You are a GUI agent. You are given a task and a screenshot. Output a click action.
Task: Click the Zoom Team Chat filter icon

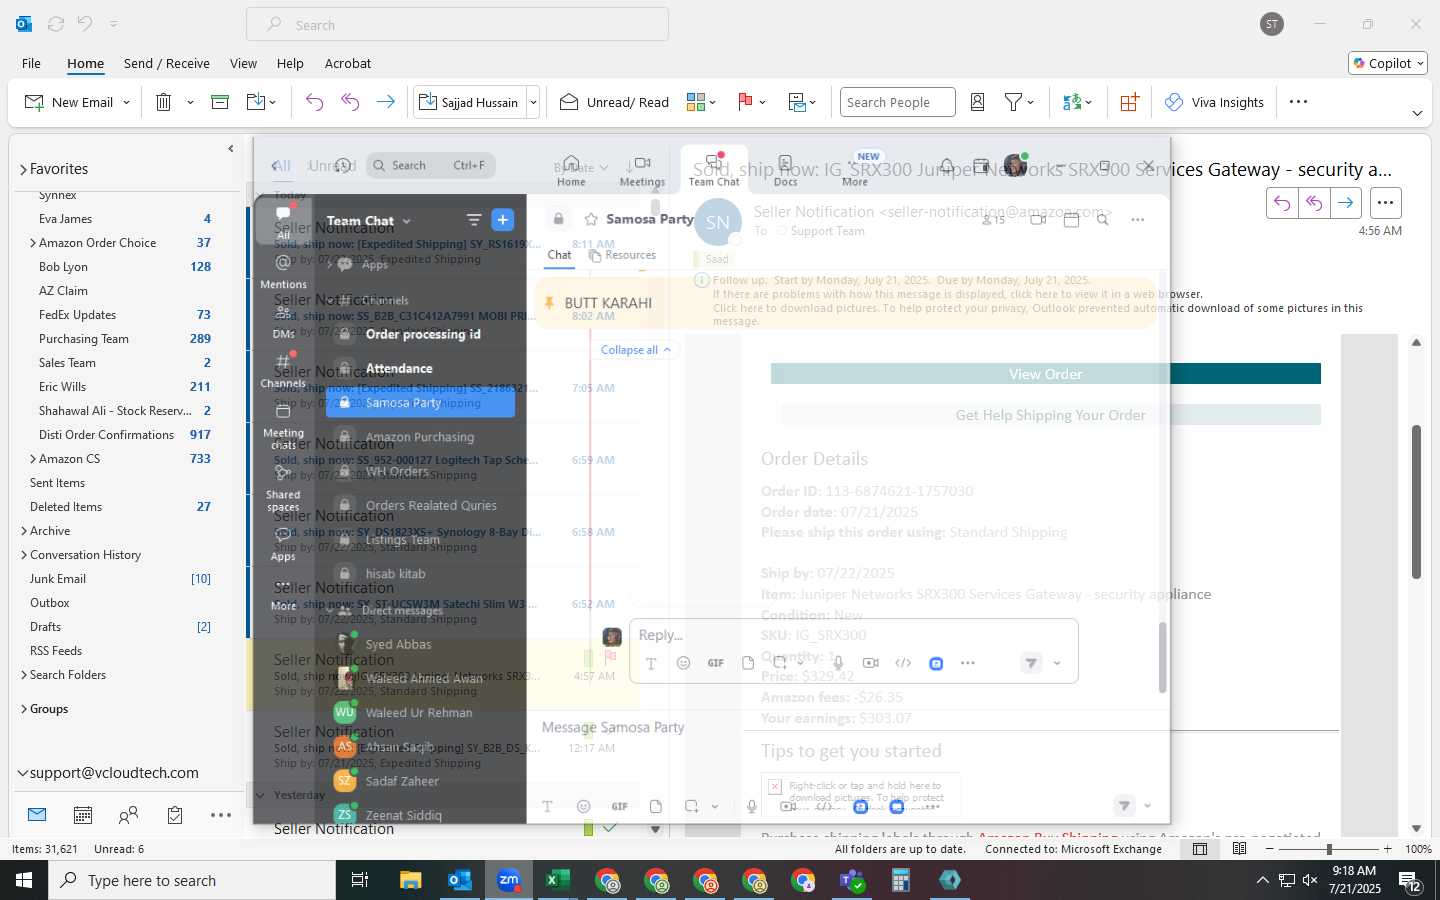pos(474,220)
